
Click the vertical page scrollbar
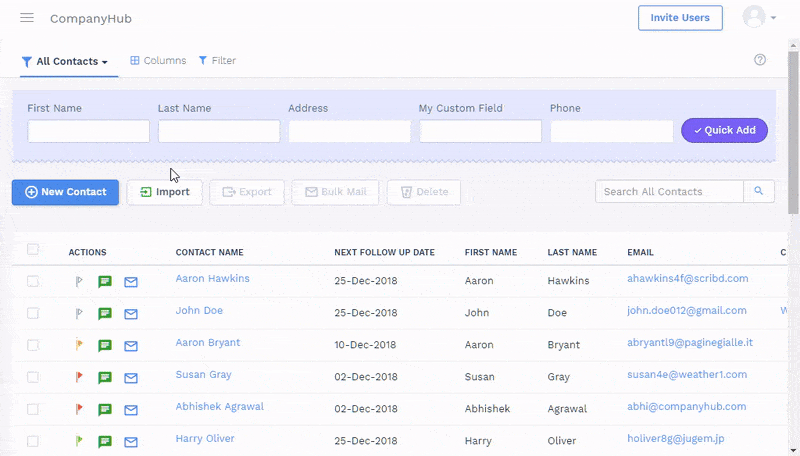pos(793,130)
